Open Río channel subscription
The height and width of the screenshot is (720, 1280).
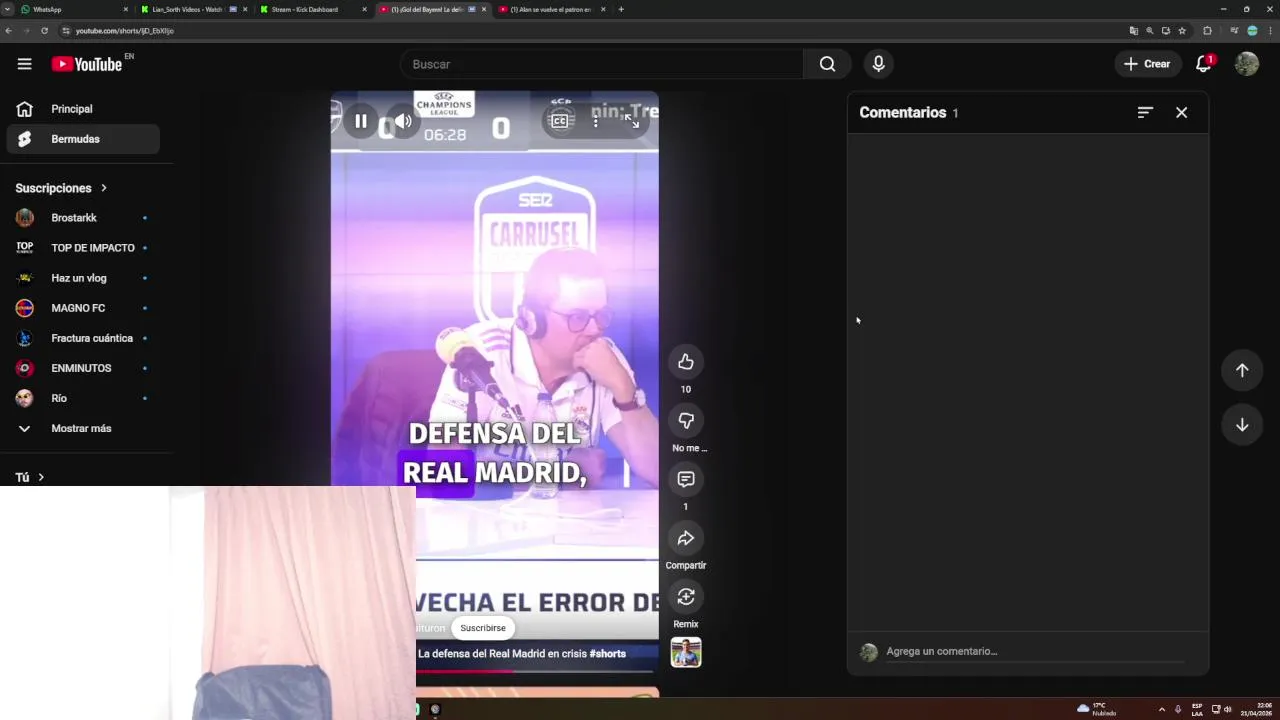tap(83, 398)
